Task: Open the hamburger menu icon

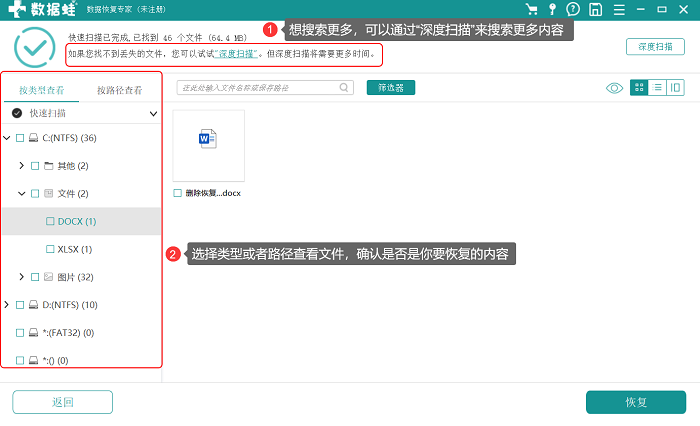Action: (619, 9)
